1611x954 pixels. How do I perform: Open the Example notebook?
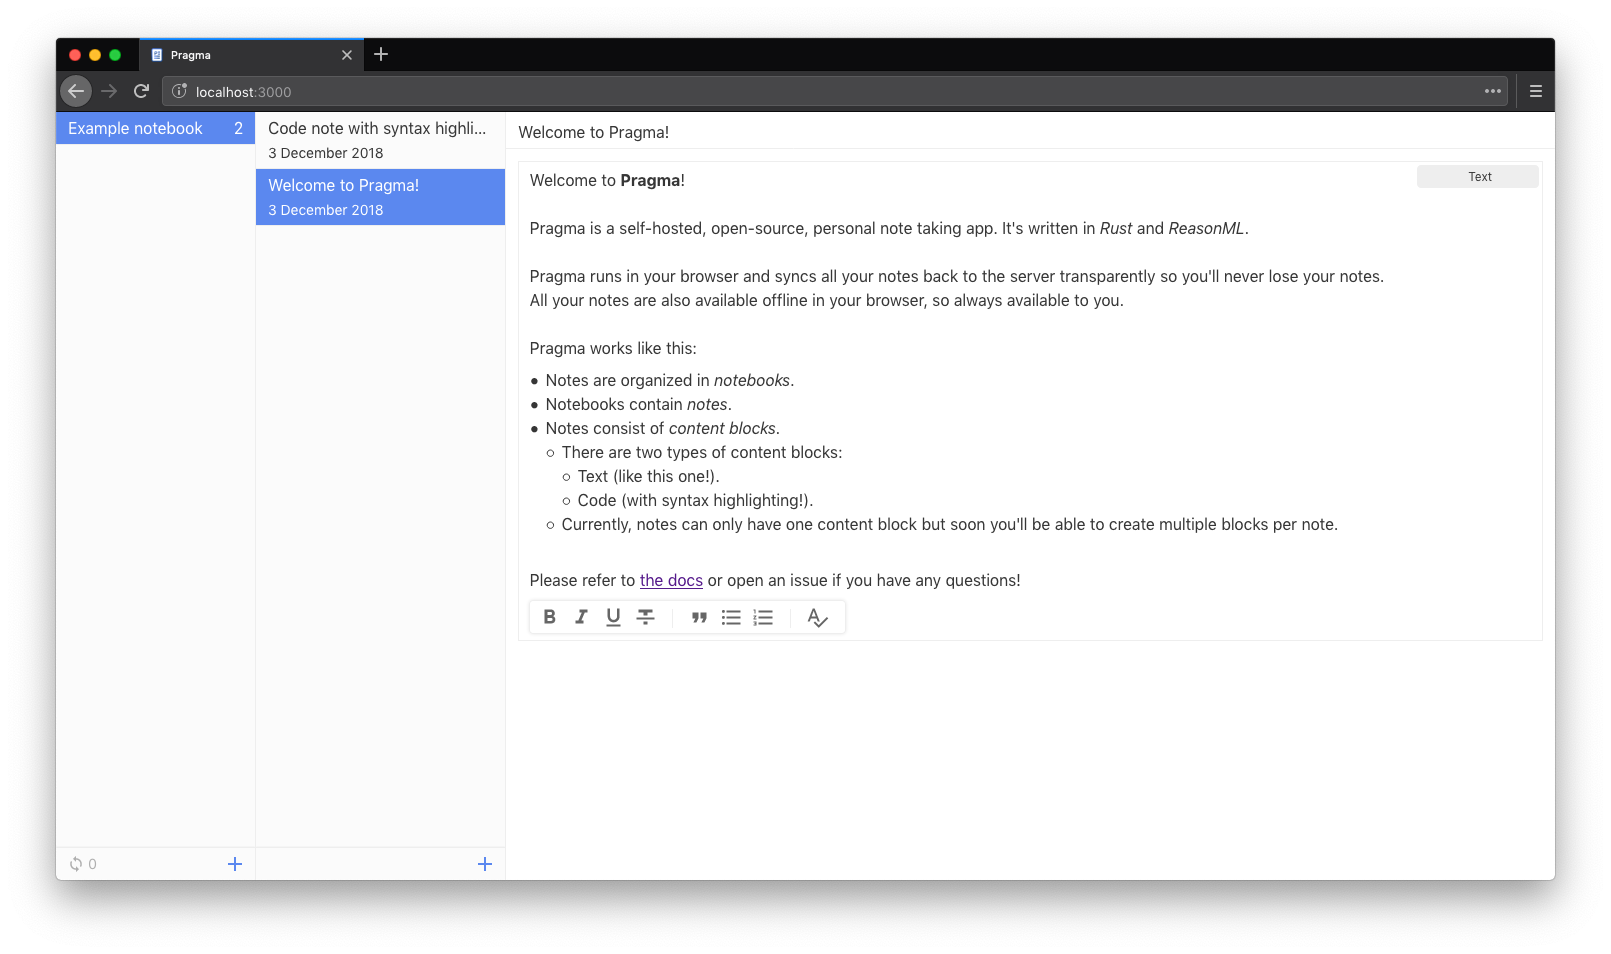(155, 128)
